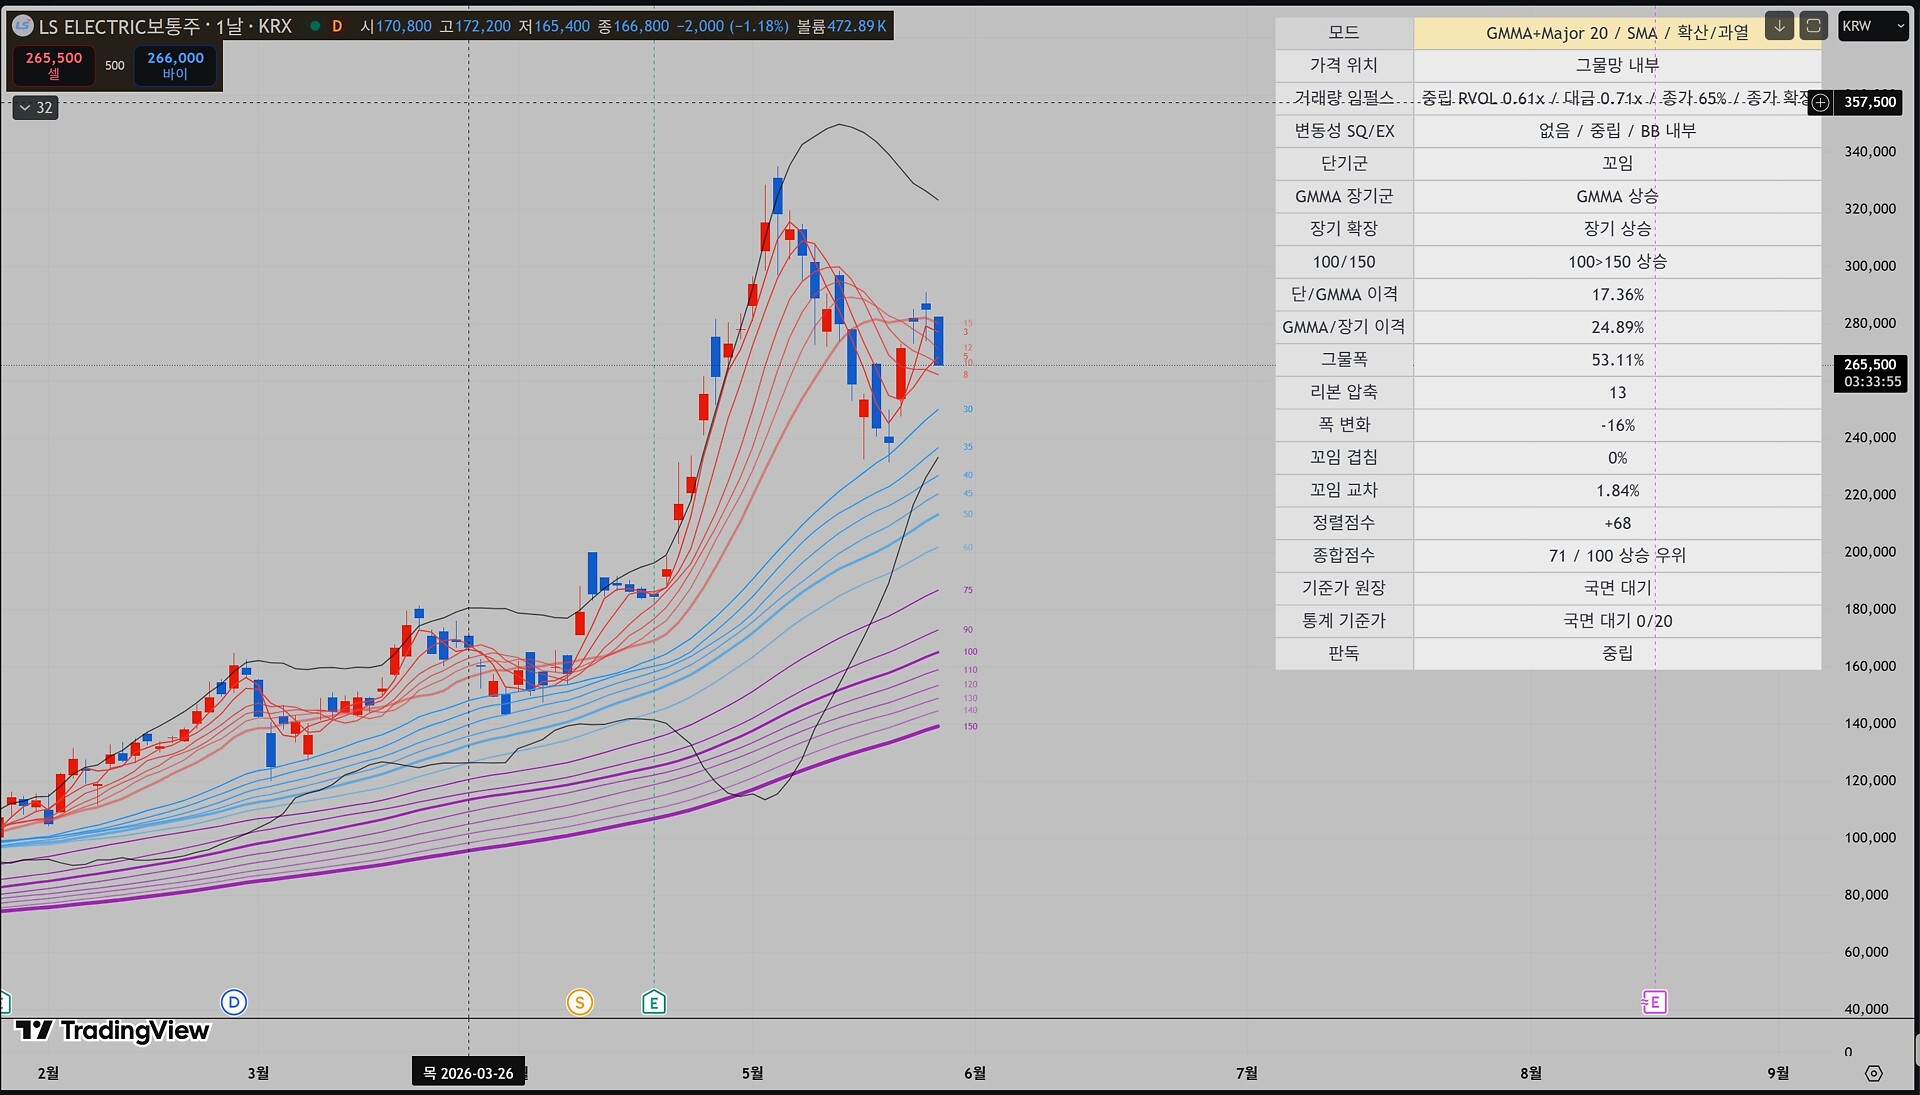Click the 변동성 SQ/EX row label
Screen dimensions: 1920x1095
(1344, 131)
